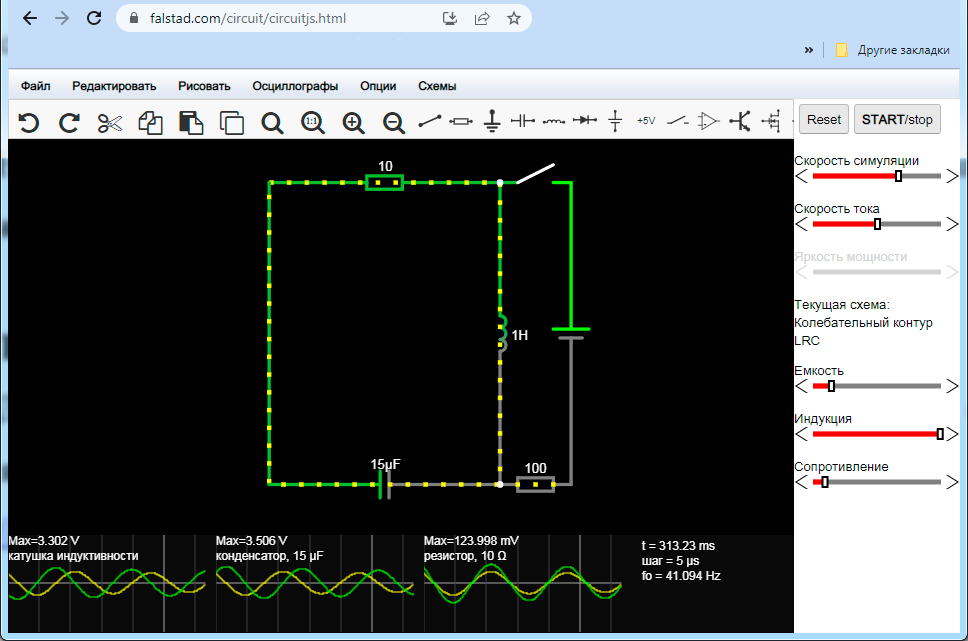
Task: Click the scissors cut icon
Action: [109, 122]
